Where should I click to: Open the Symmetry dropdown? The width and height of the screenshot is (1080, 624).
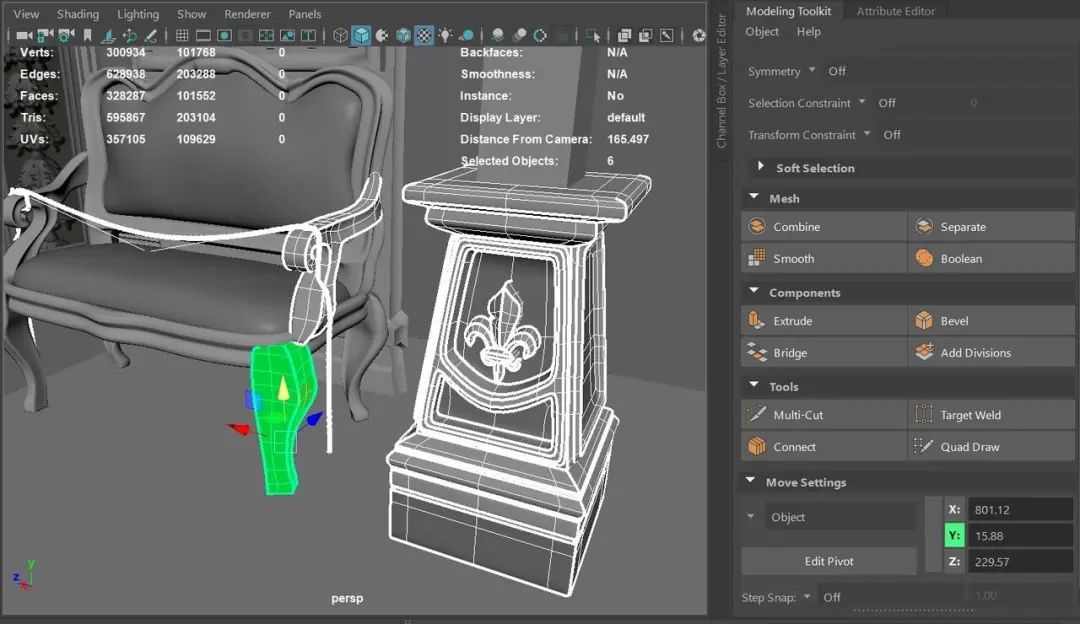coord(812,71)
